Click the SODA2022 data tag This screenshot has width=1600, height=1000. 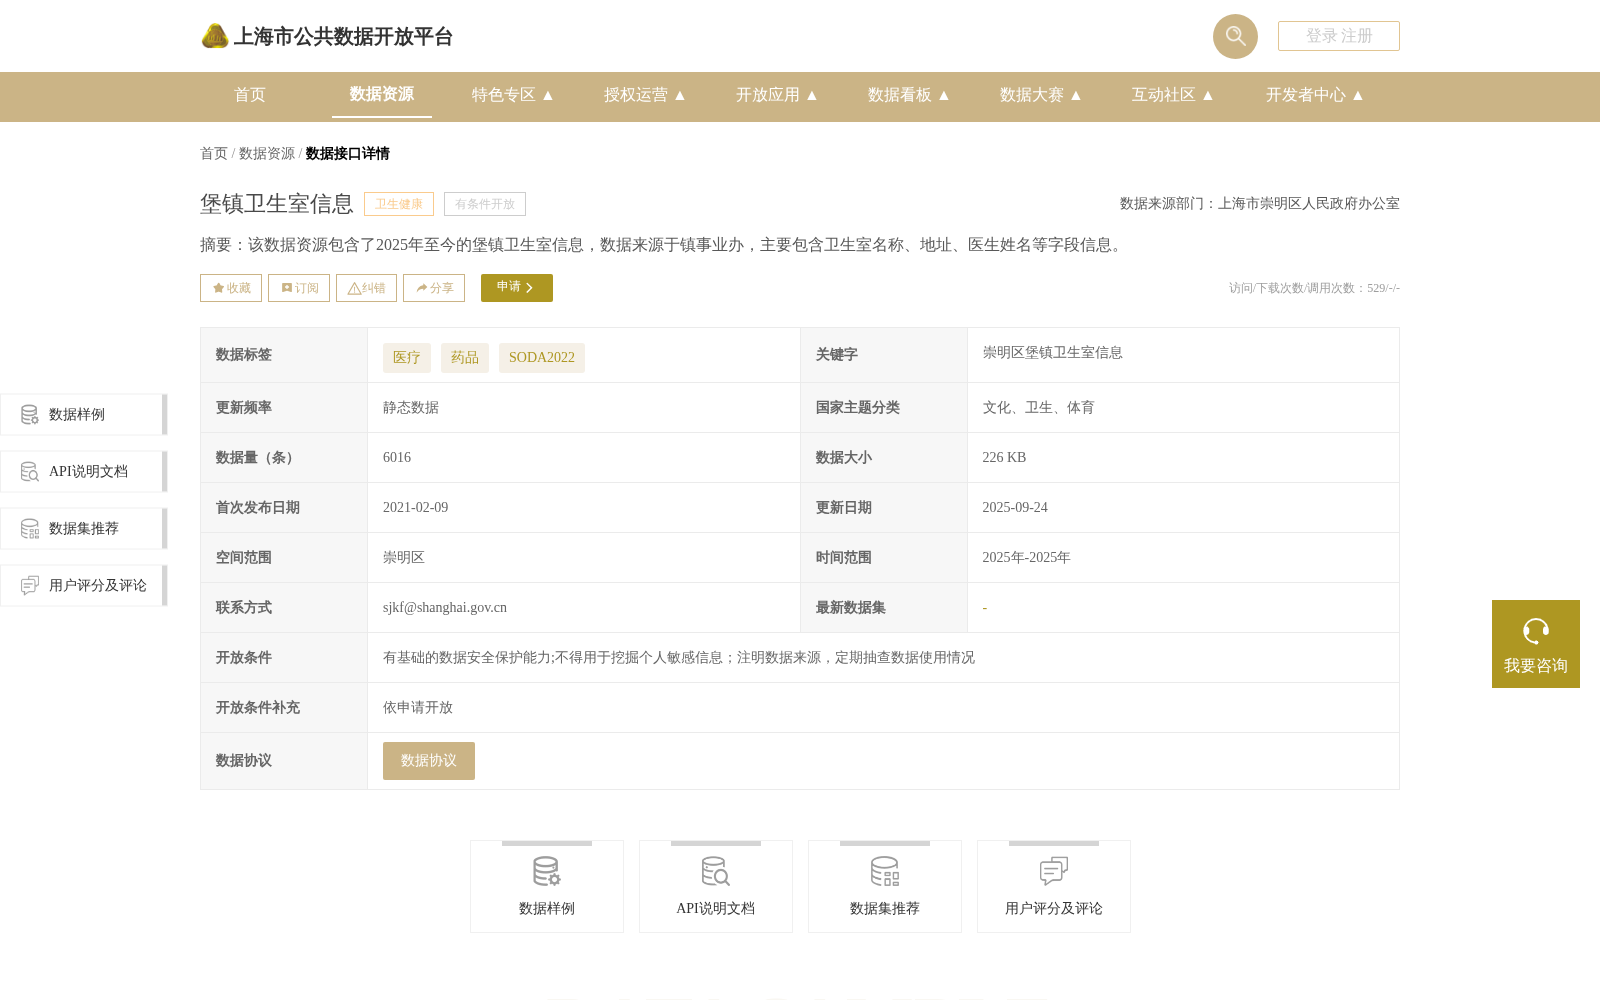click(542, 358)
